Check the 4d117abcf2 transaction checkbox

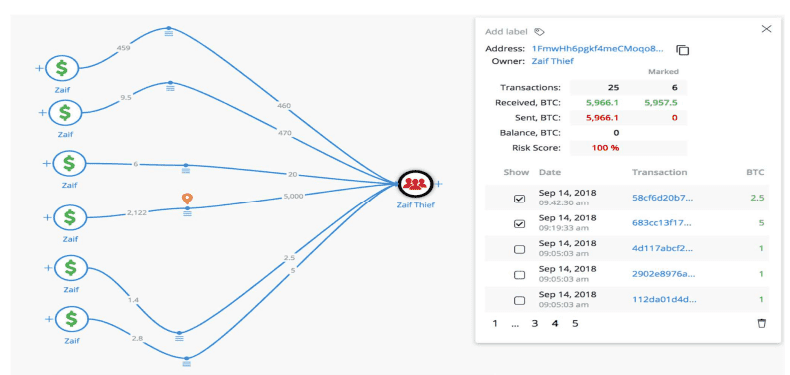519,249
